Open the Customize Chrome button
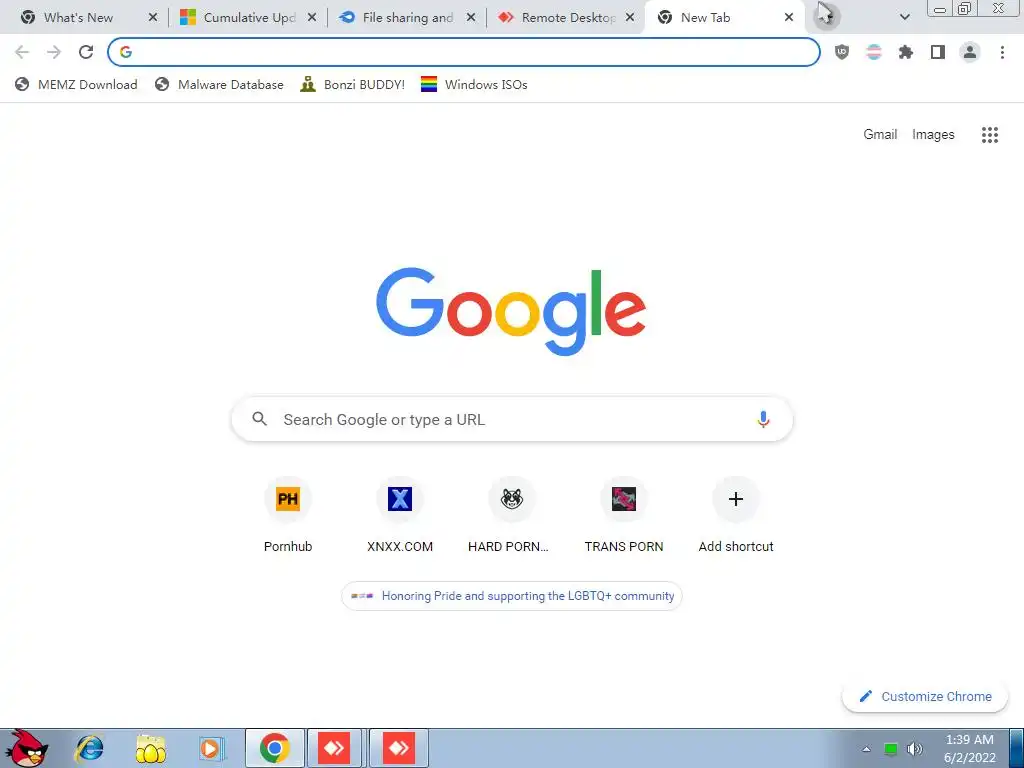 925,696
